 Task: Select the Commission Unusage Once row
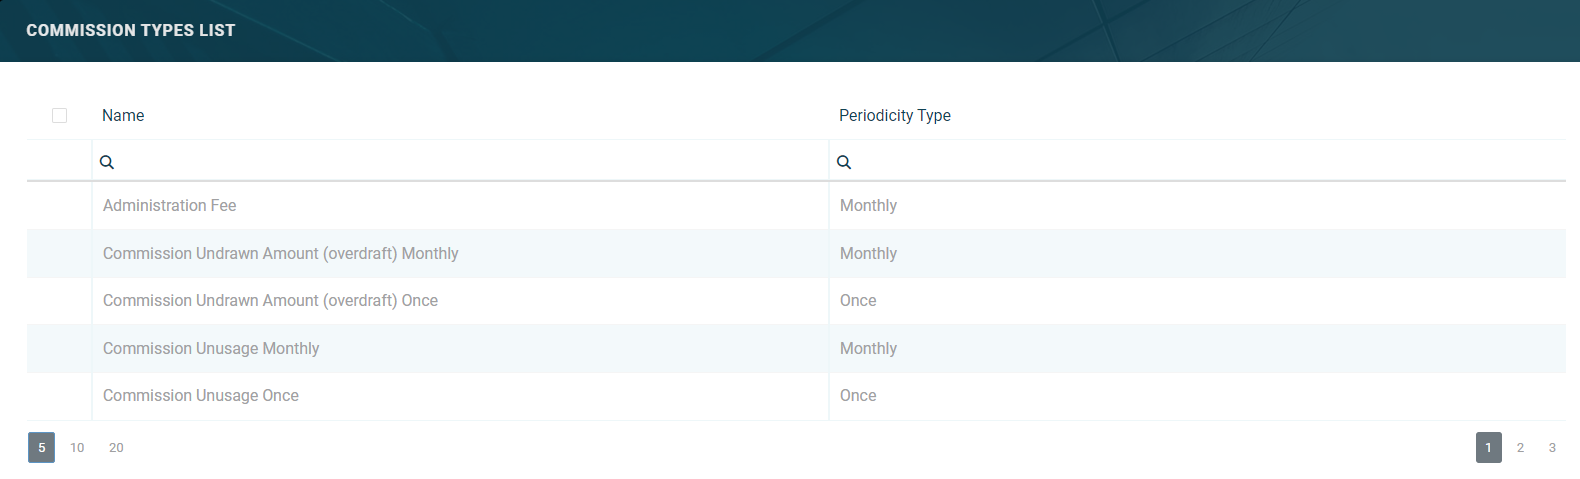[201, 396]
